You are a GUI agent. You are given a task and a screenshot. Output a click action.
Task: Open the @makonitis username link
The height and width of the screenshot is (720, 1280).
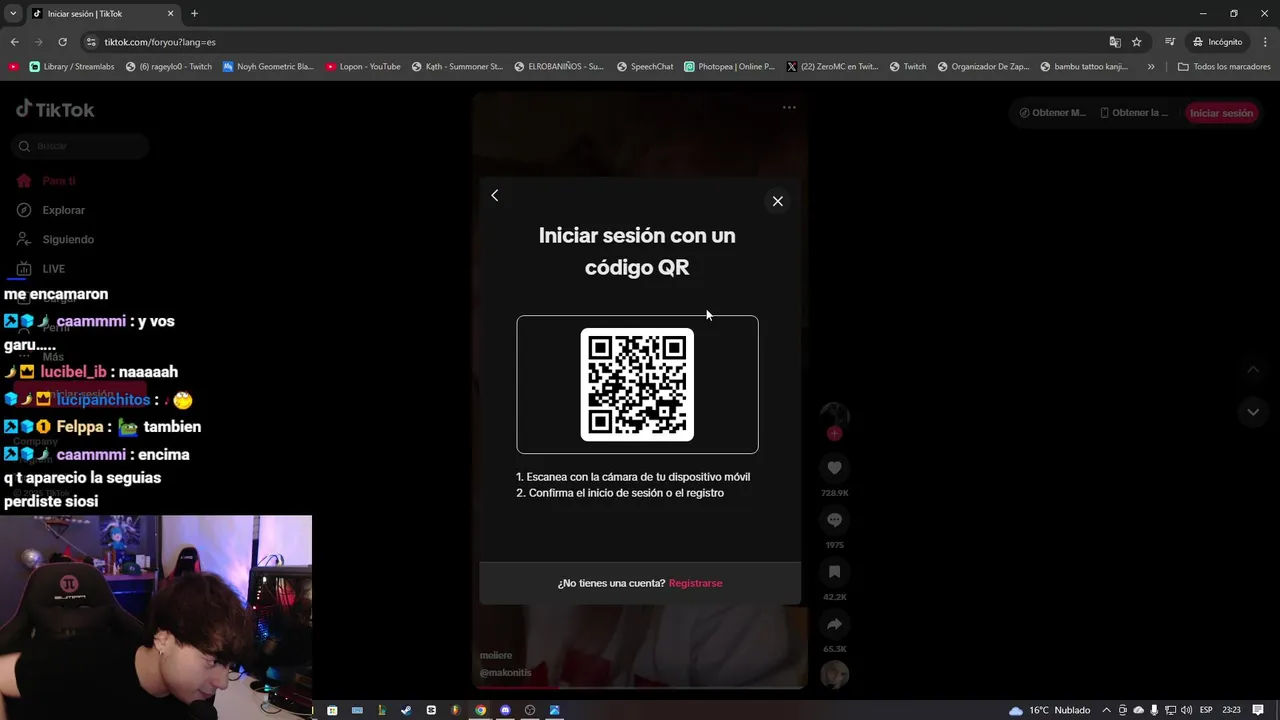[505, 673]
